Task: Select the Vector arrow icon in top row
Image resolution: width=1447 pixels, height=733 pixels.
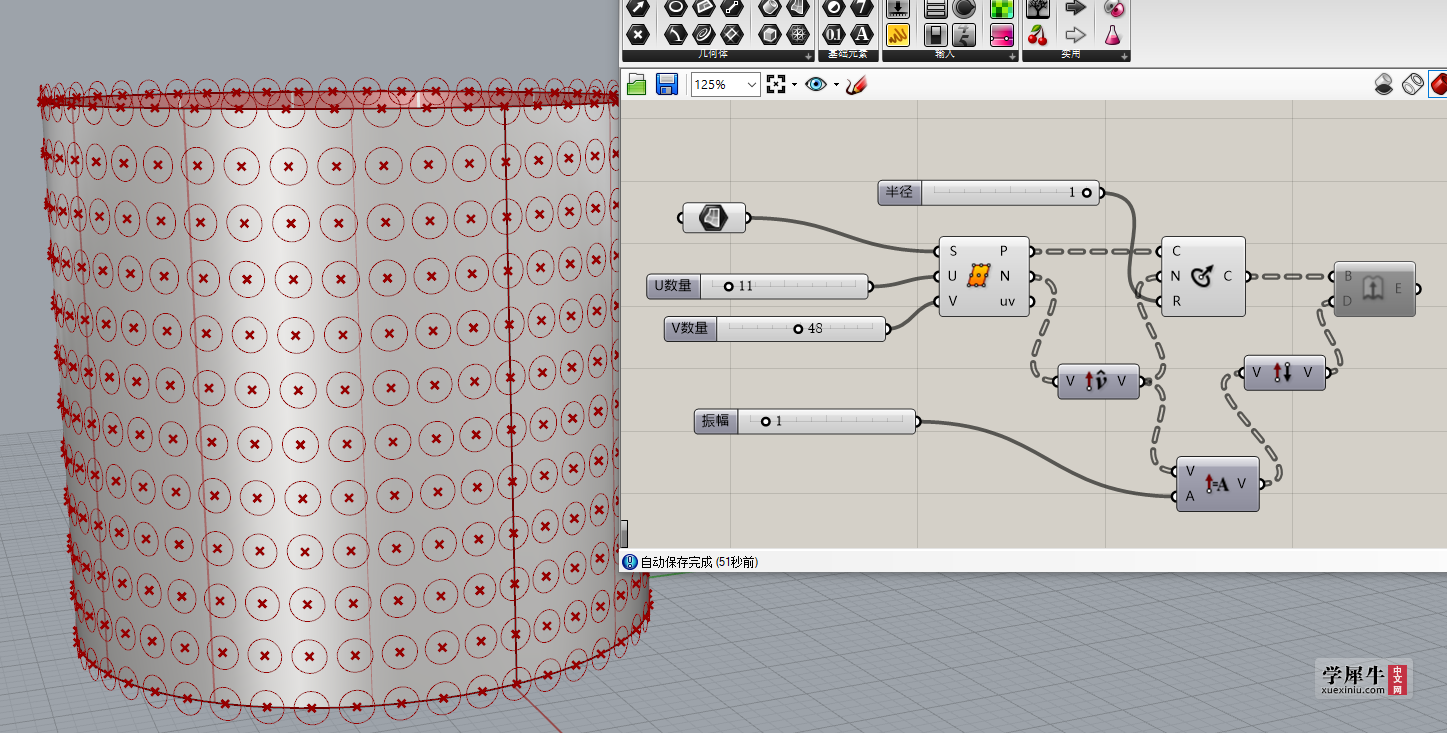Action: click(638, 8)
